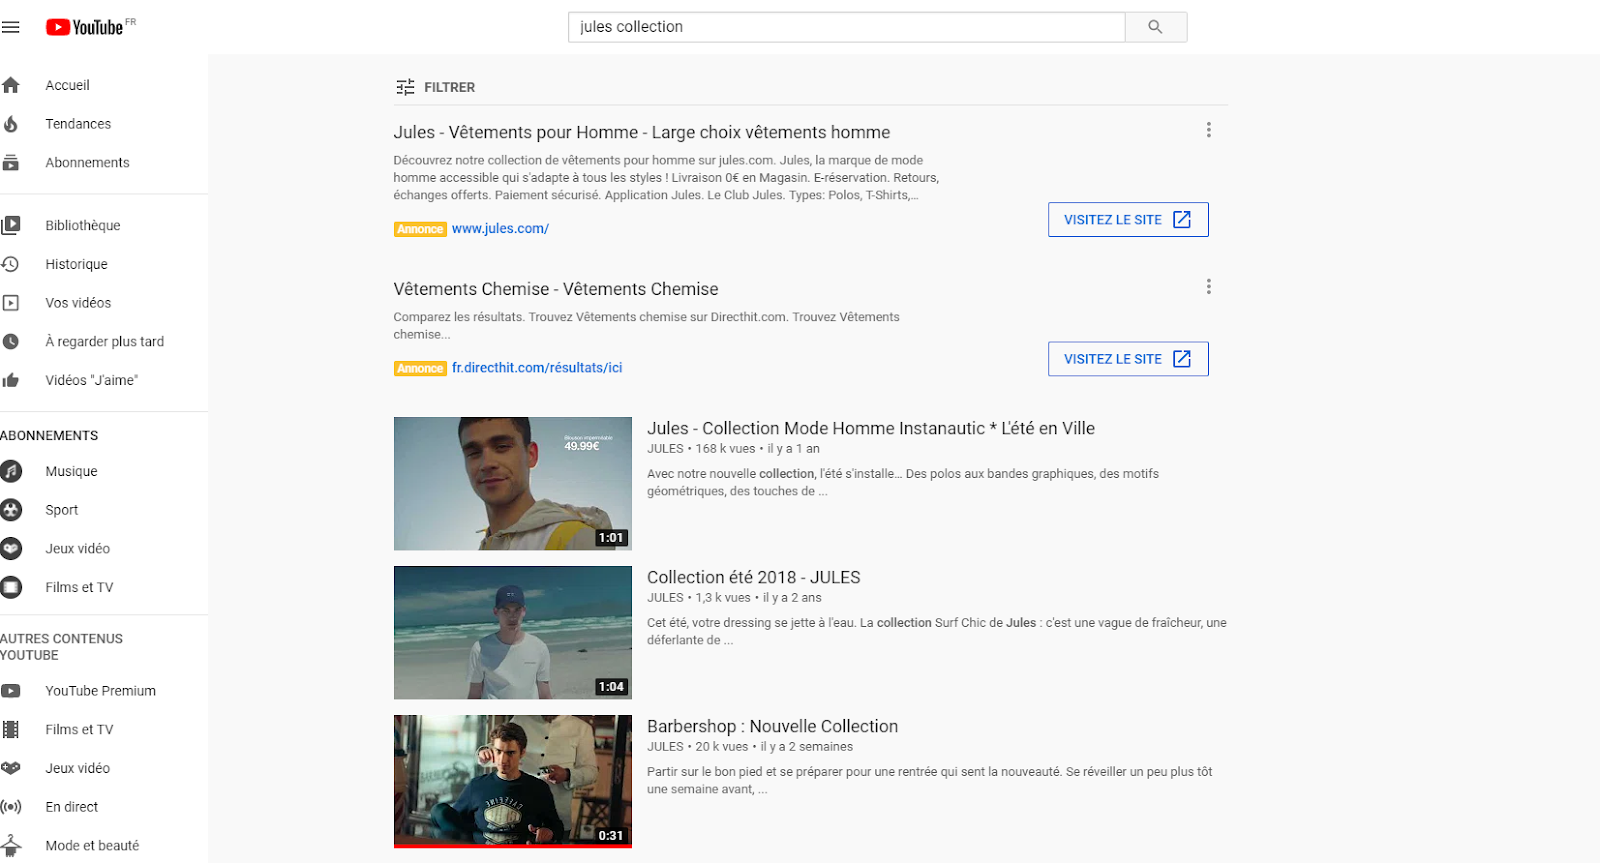The image size is (1600, 863).
Task: Click the beach thumbnail of 1:04 video
Action: click(513, 633)
